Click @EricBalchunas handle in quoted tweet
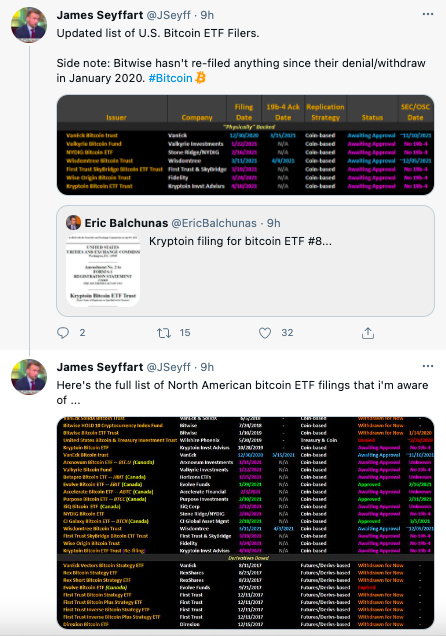This screenshot has width=446, height=636. pyautogui.click(x=214, y=223)
